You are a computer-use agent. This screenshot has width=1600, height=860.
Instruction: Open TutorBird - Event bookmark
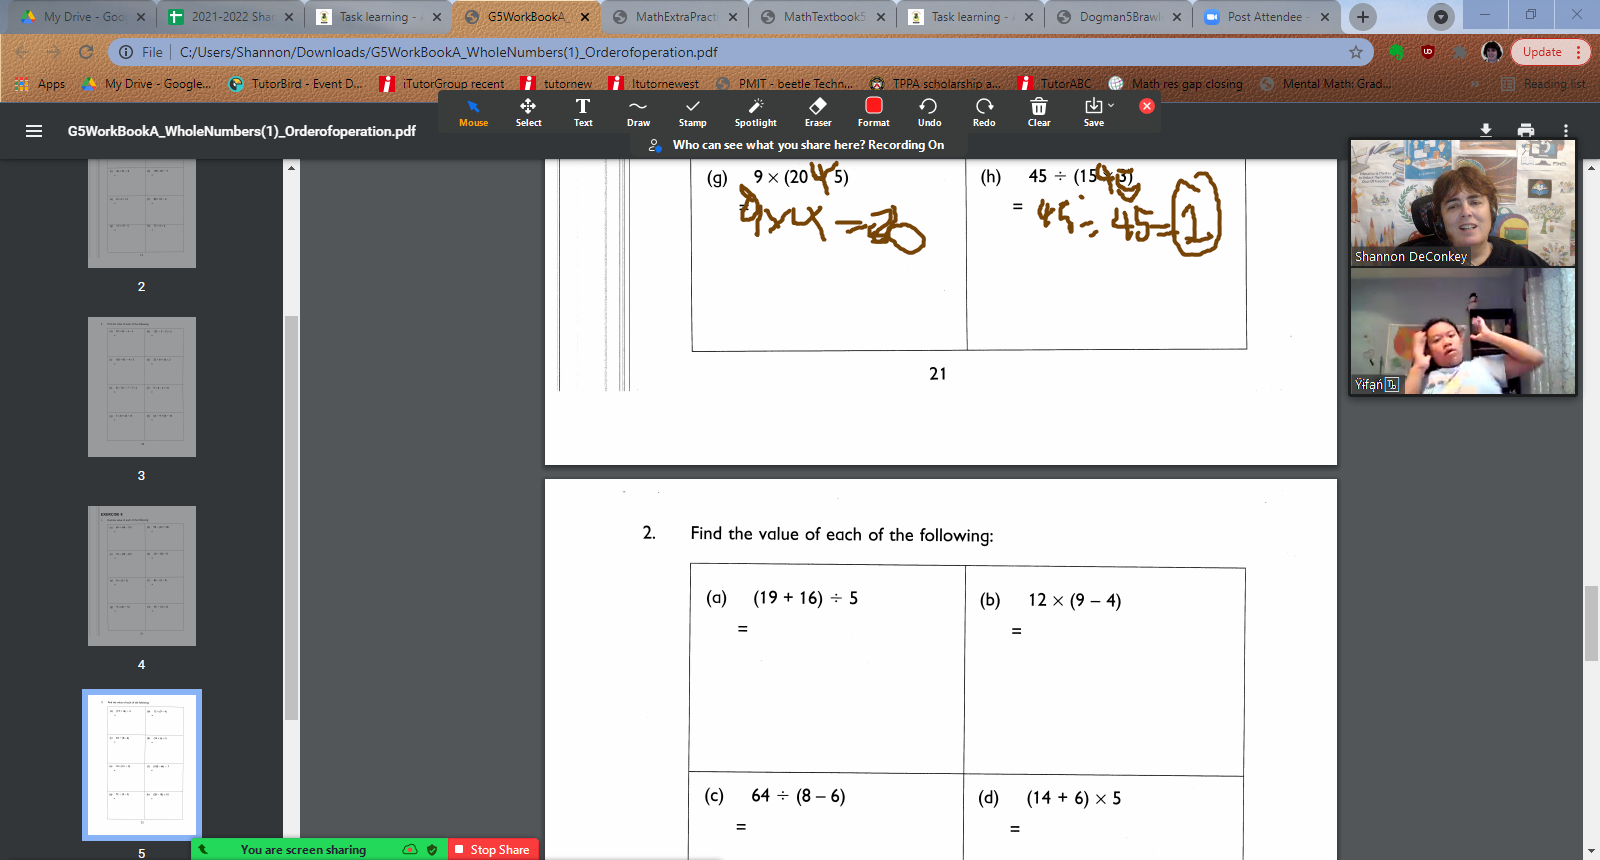click(x=295, y=84)
